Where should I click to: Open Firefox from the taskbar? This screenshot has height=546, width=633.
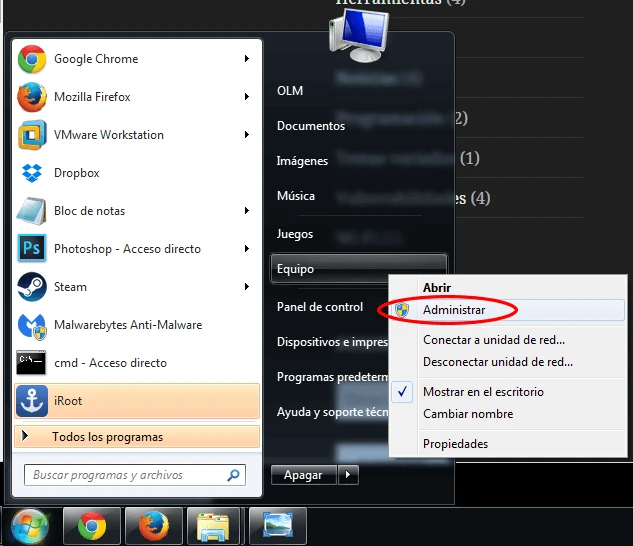tap(154, 526)
